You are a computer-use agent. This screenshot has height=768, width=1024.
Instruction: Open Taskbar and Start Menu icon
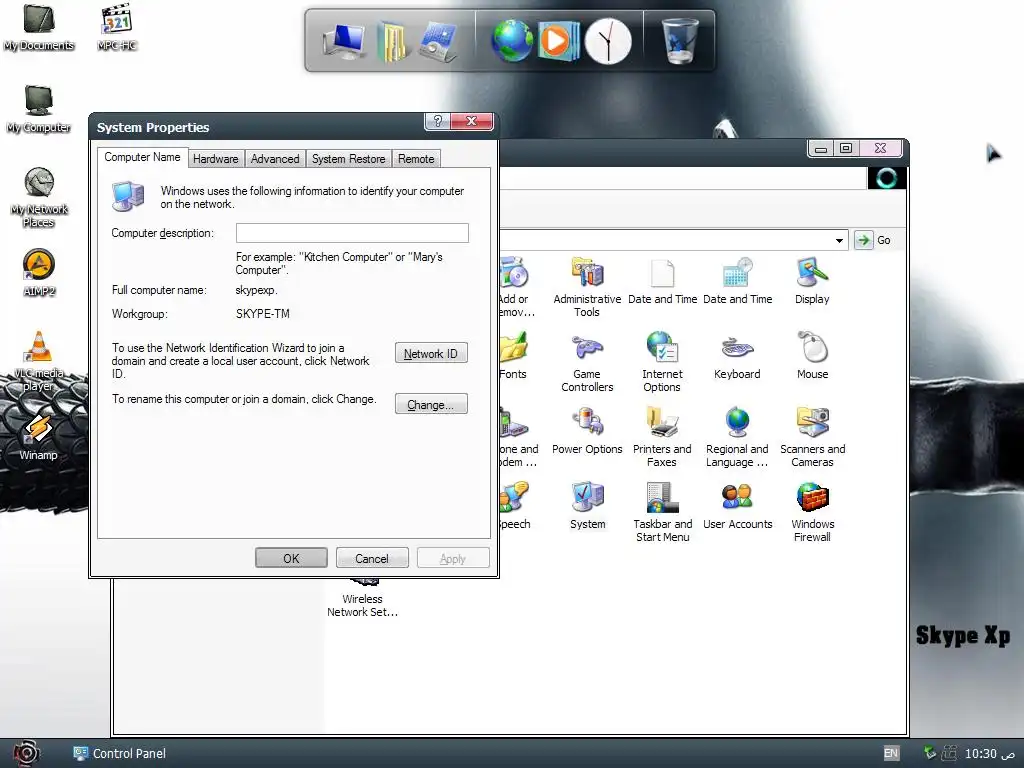click(x=662, y=512)
